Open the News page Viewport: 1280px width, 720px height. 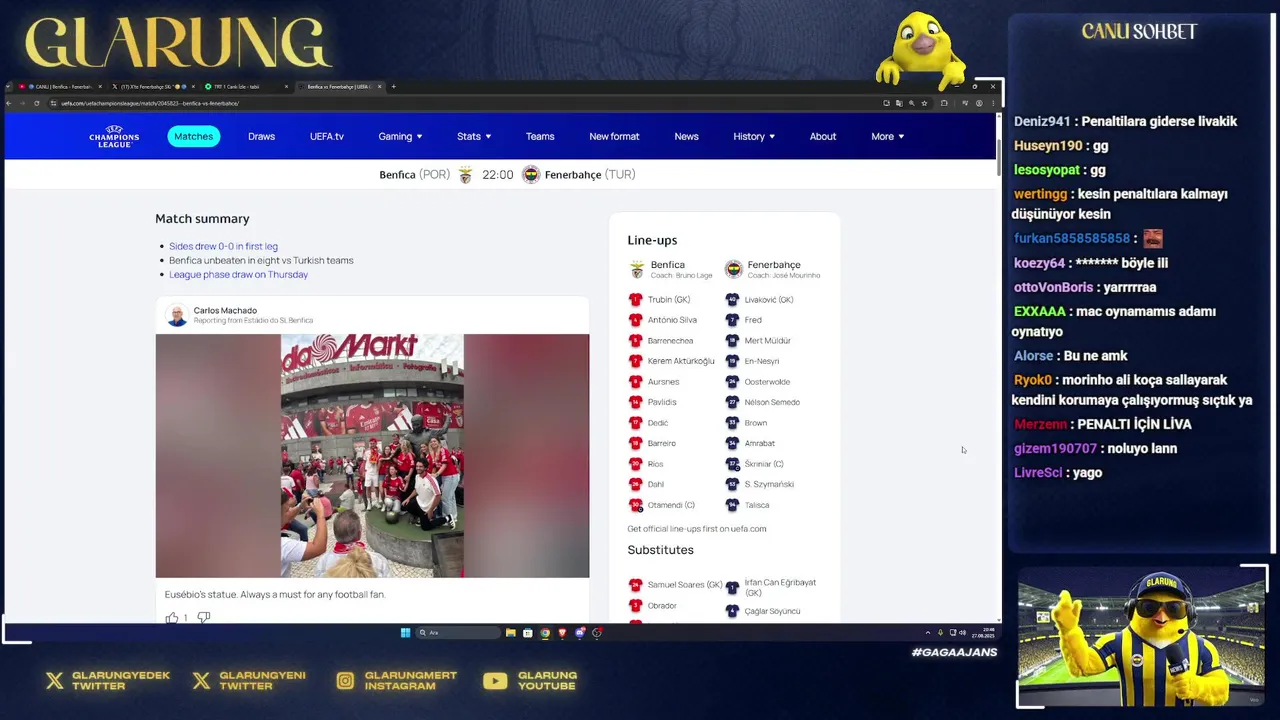(686, 136)
